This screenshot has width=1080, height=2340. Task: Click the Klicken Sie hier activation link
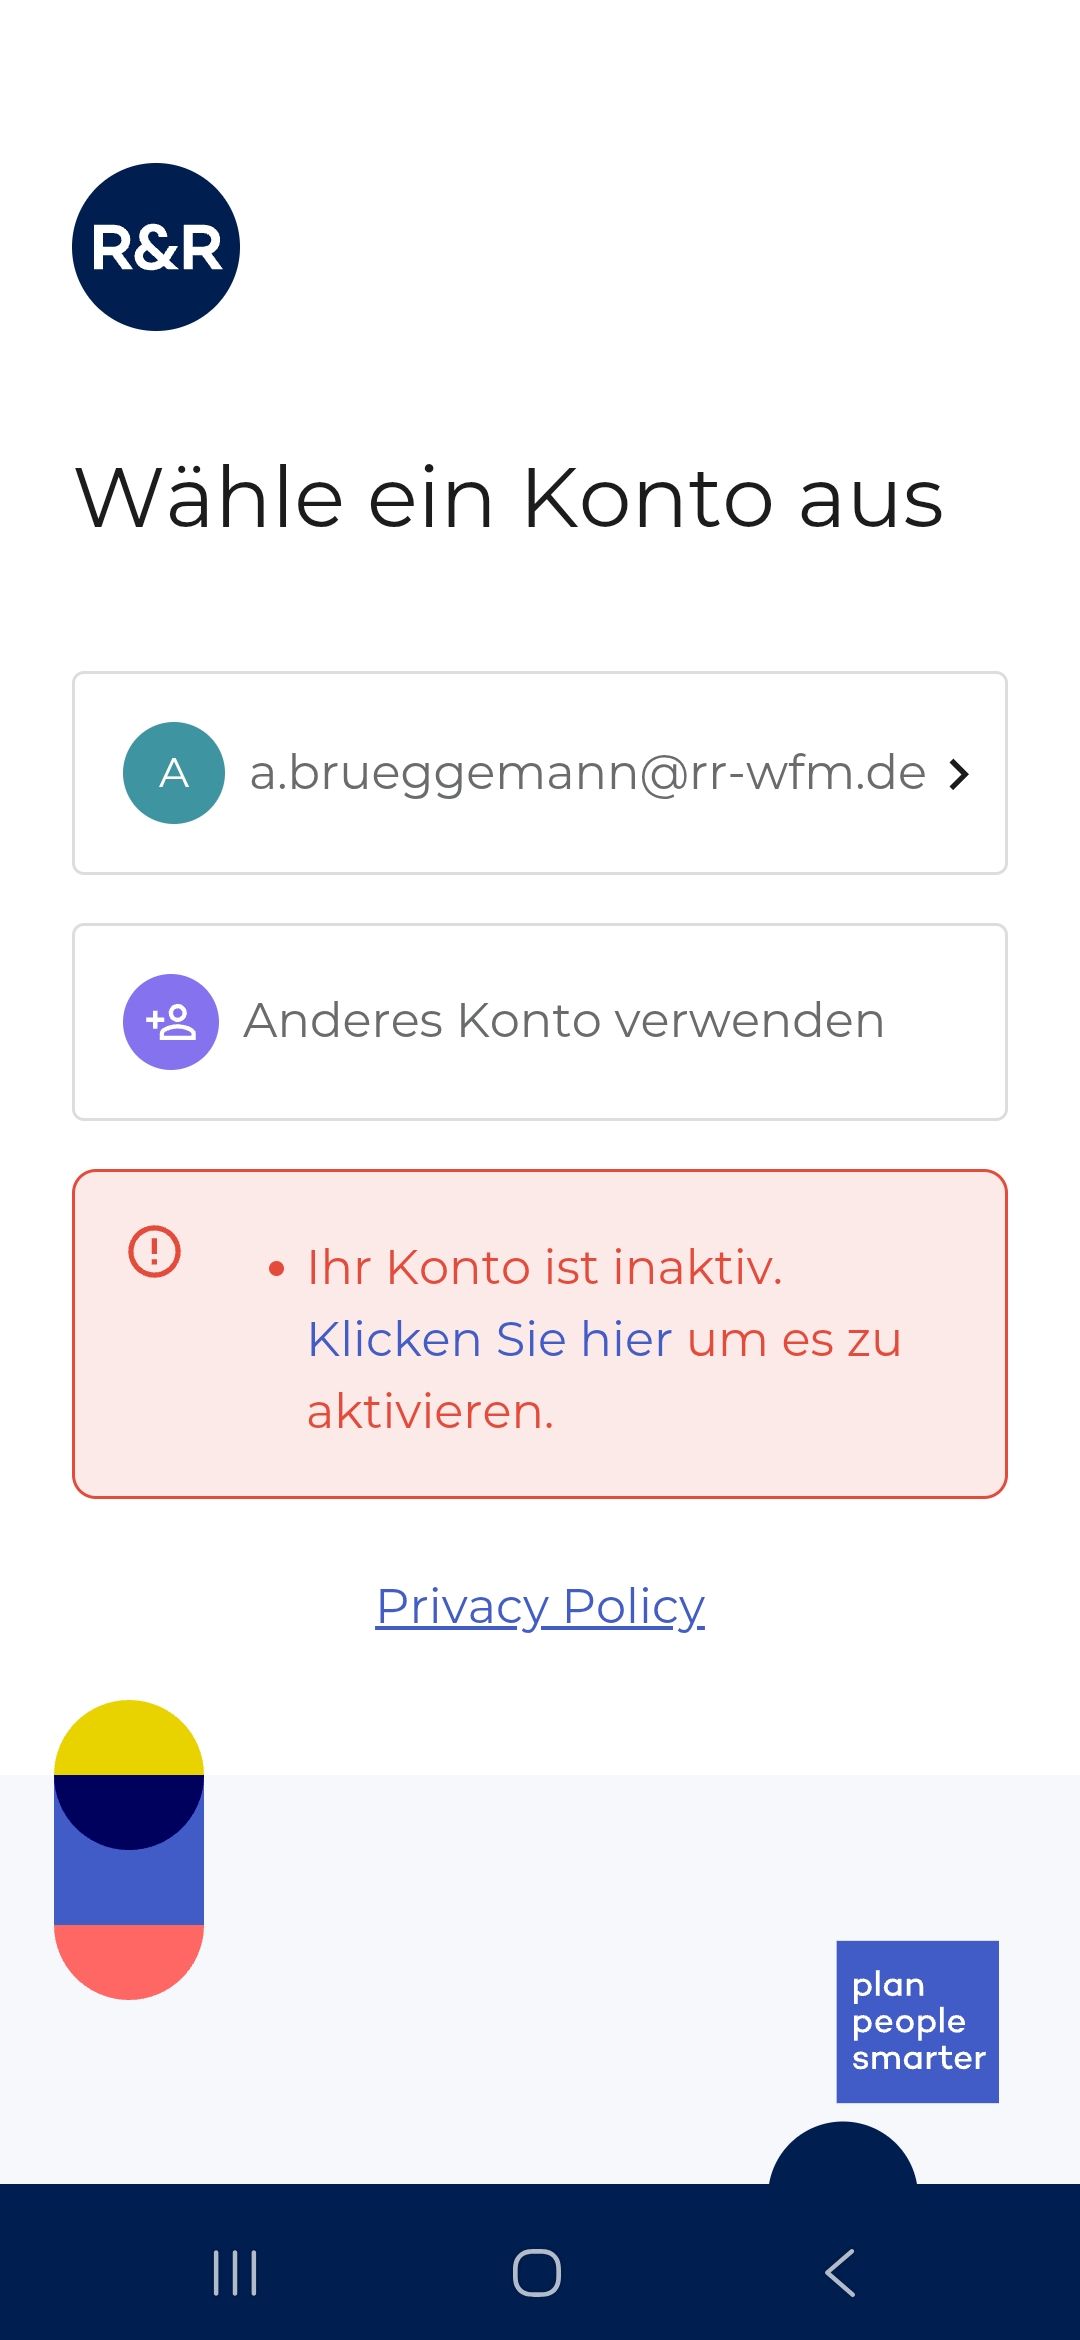point(489,1339)
